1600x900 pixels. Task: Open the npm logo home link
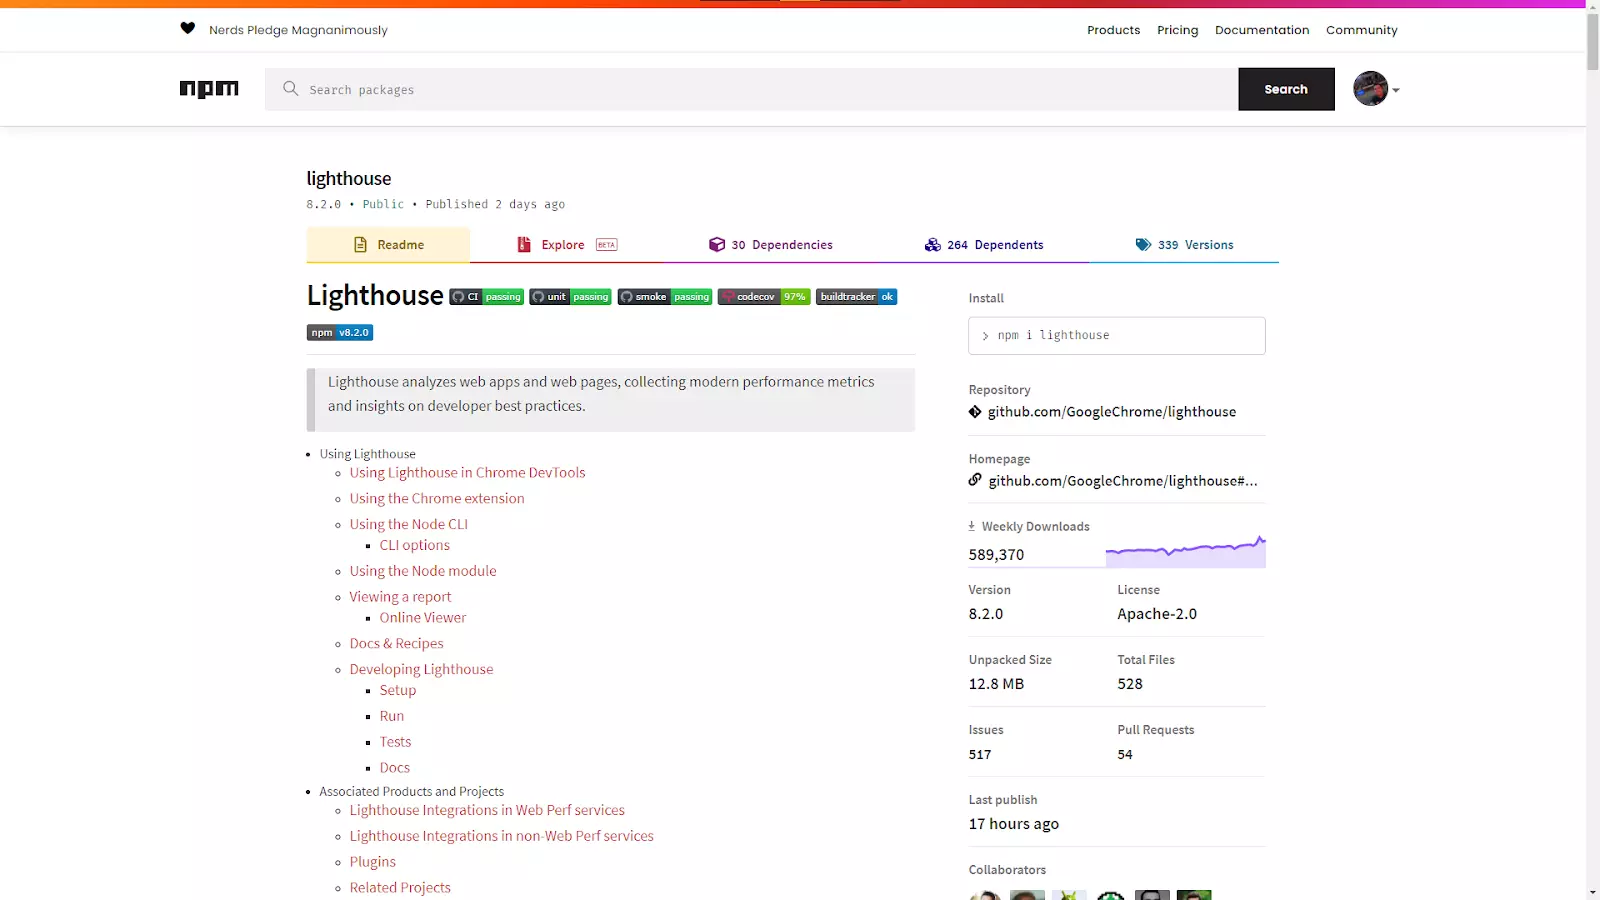tap(209, 89)
